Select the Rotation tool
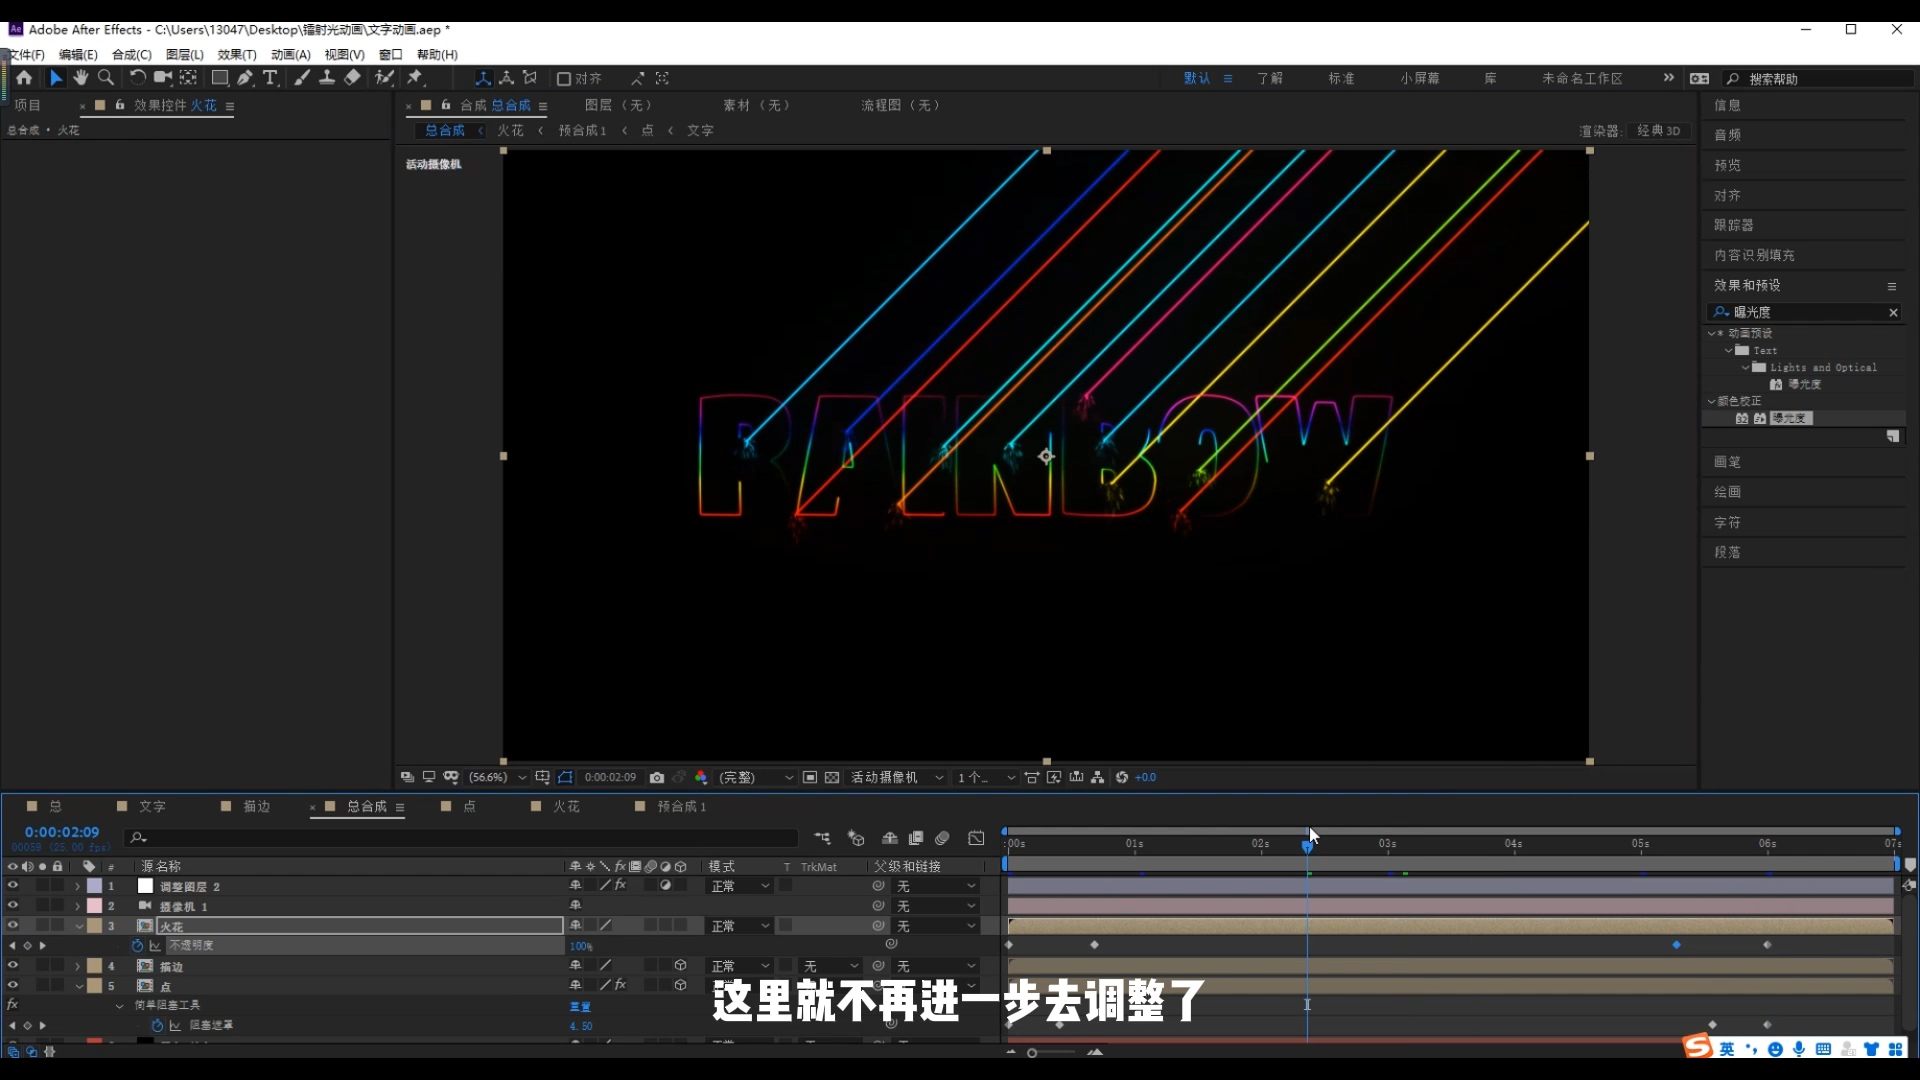 point(137,78)
